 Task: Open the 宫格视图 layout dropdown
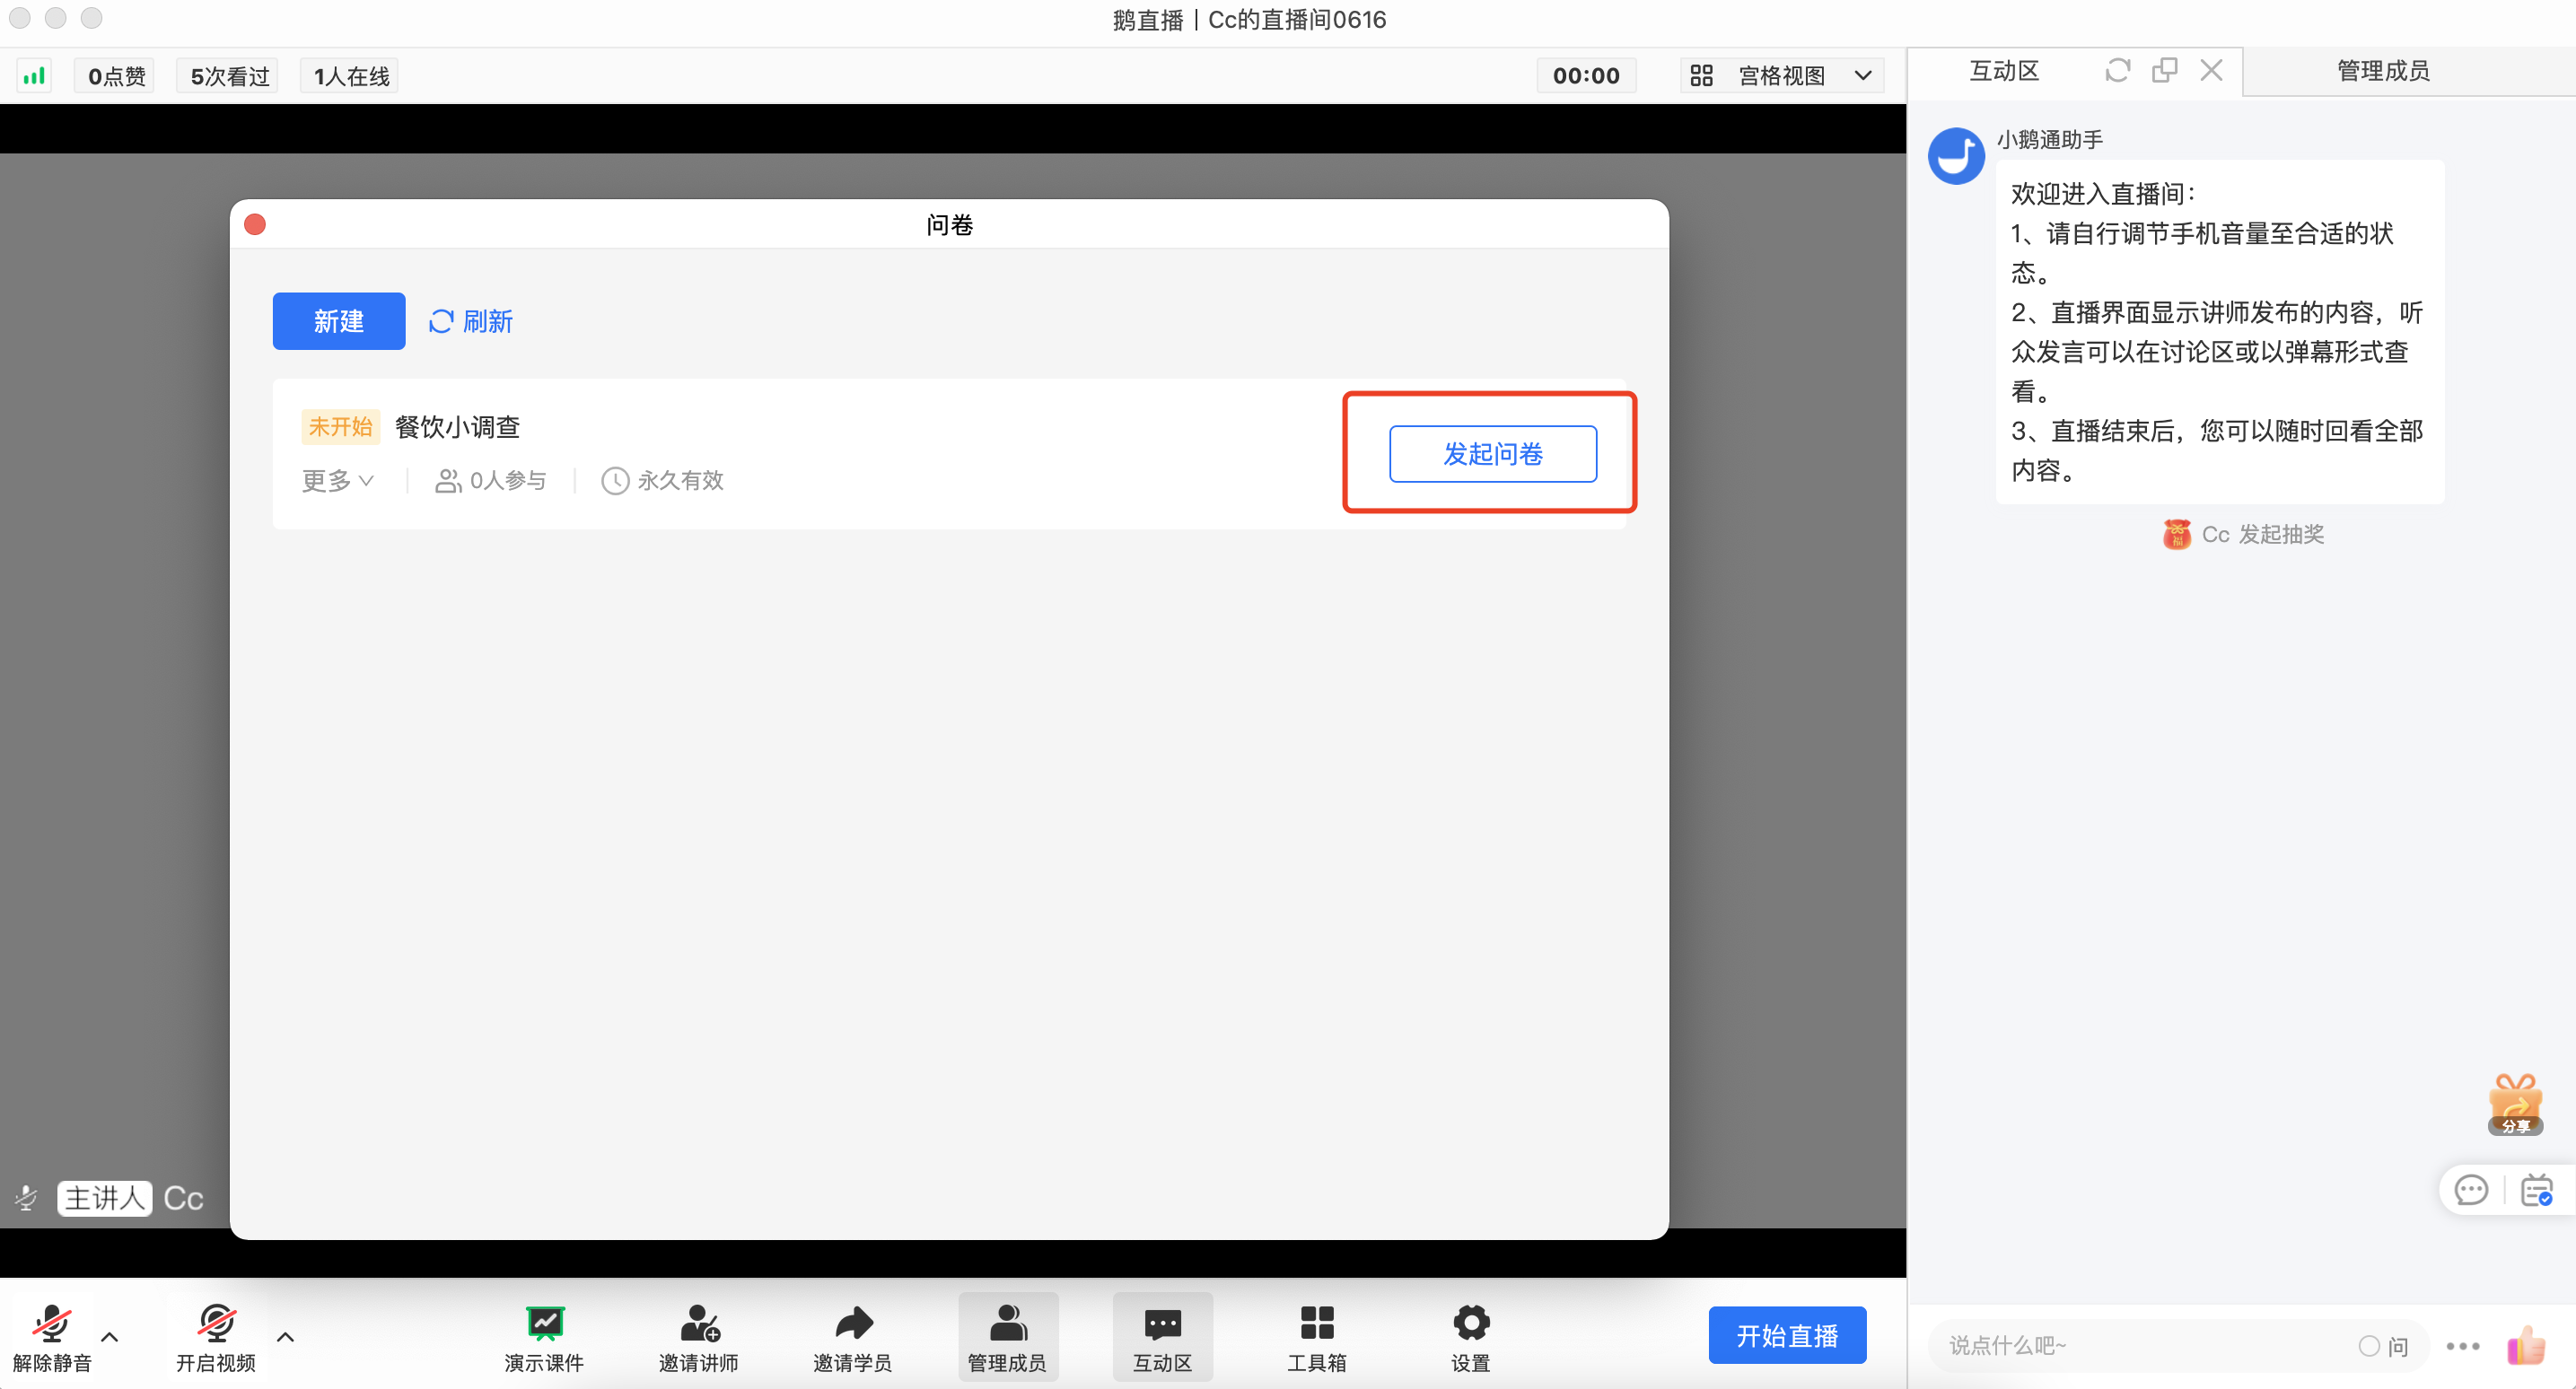(1781, 76)
